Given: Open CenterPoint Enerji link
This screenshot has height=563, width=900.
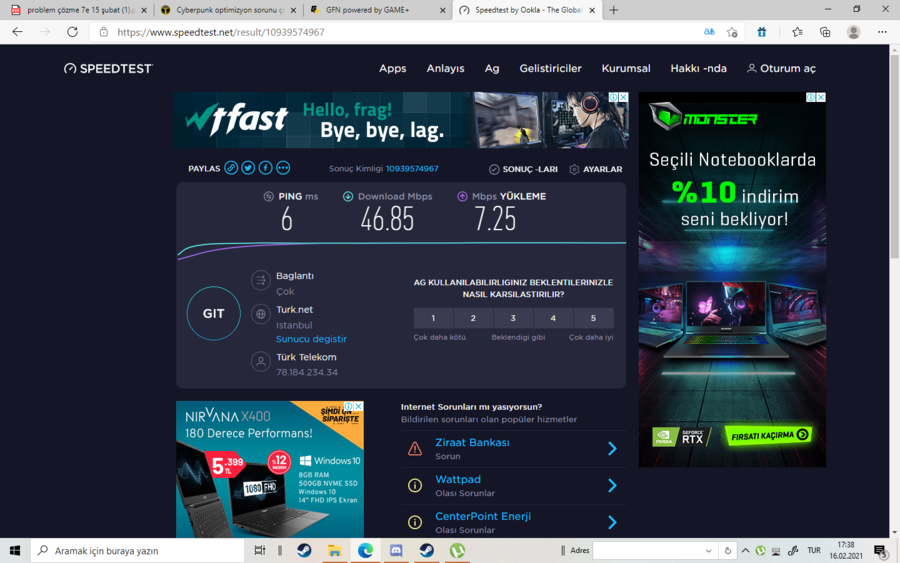Looking at the screenshot, I should pos(483,516).
